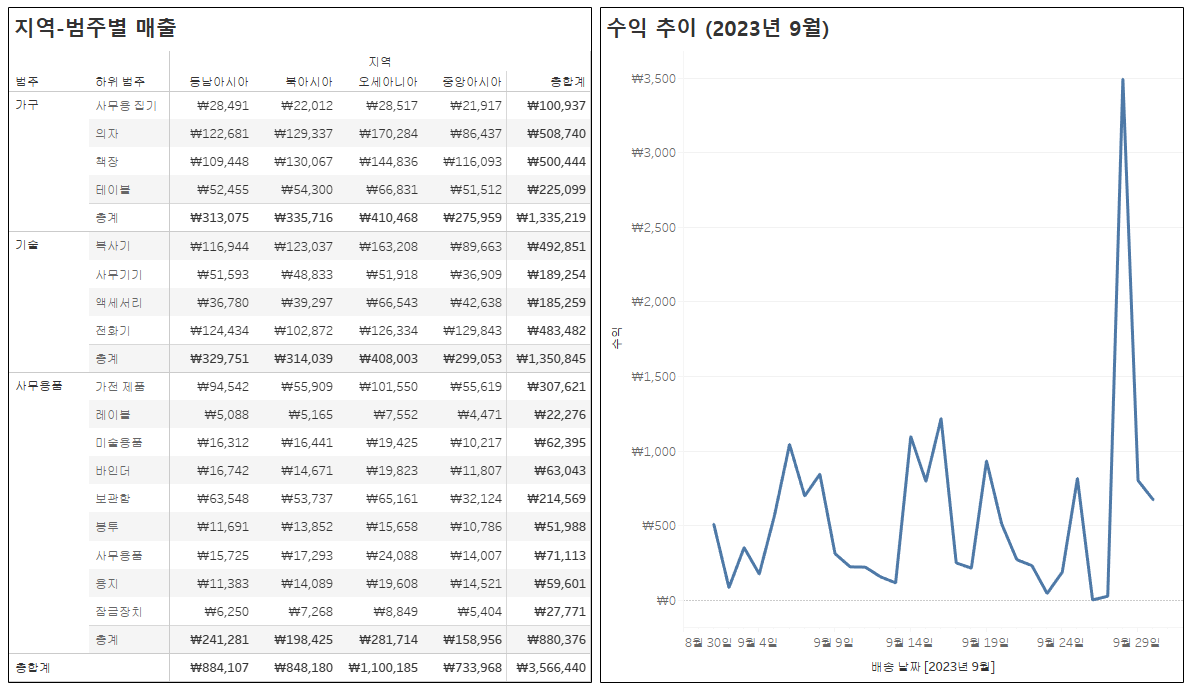The width and height of the screenshot is (1191, 689).
Task: Click the ₩3,566,440 grand total cell
Action: click(551, 668)
